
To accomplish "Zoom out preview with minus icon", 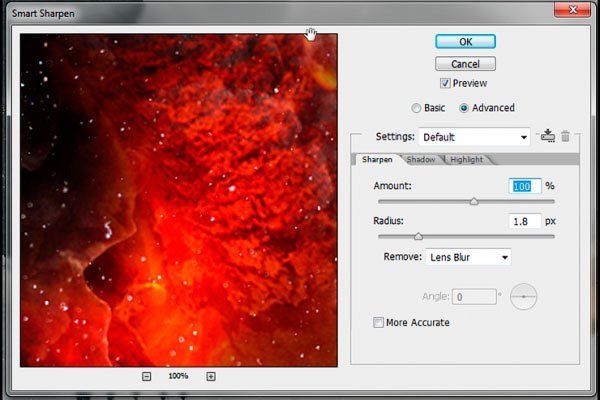I will coord(146,376).
